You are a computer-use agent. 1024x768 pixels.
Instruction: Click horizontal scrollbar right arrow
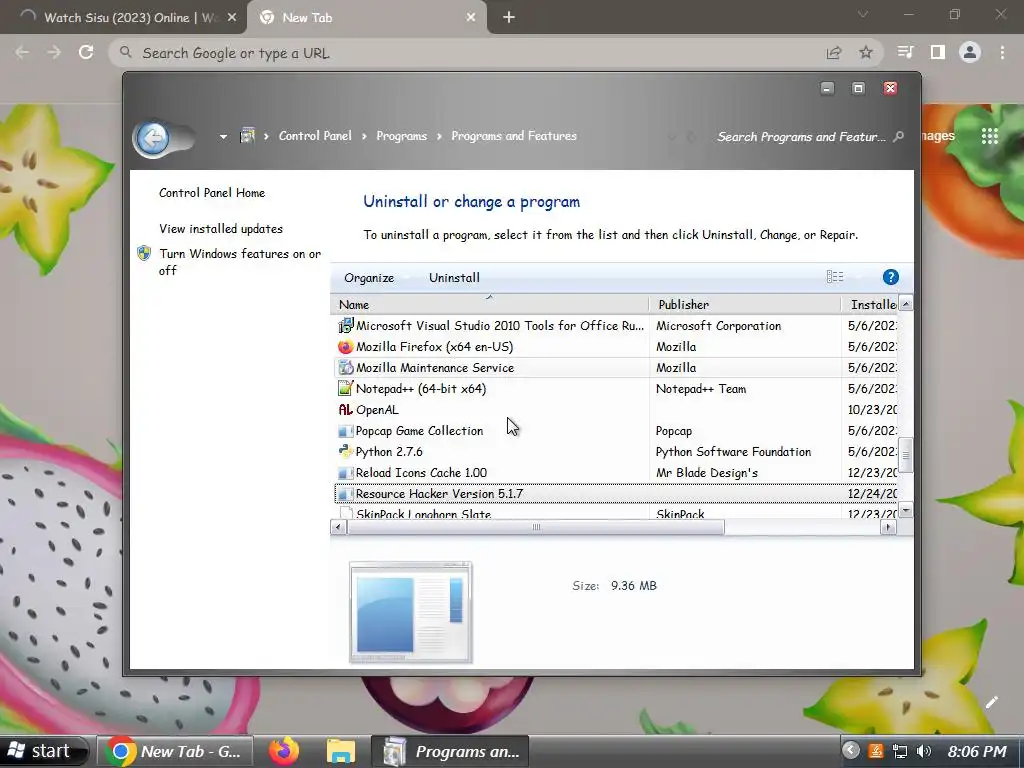point(888,527)
